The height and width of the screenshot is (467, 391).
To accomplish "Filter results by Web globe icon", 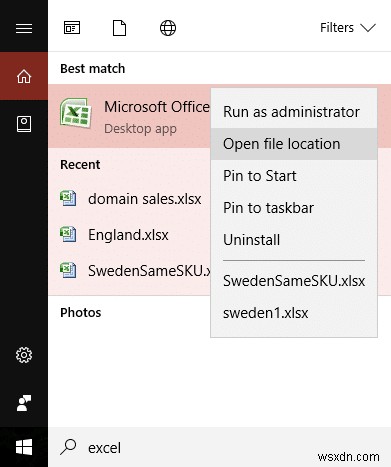I will tap(168, 28).
